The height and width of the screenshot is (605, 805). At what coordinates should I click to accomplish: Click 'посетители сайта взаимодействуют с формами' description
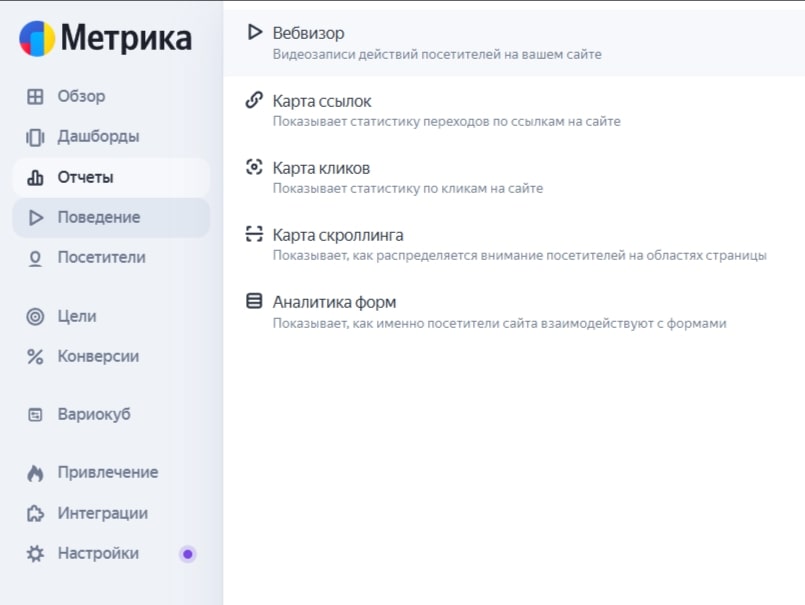point(499,324)
